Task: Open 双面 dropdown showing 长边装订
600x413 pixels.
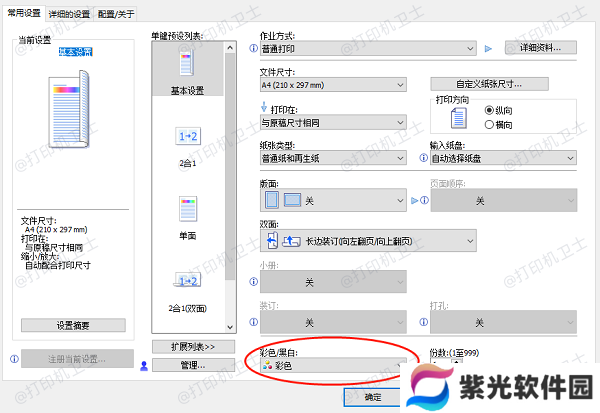Action: click(x=368, y=241)
